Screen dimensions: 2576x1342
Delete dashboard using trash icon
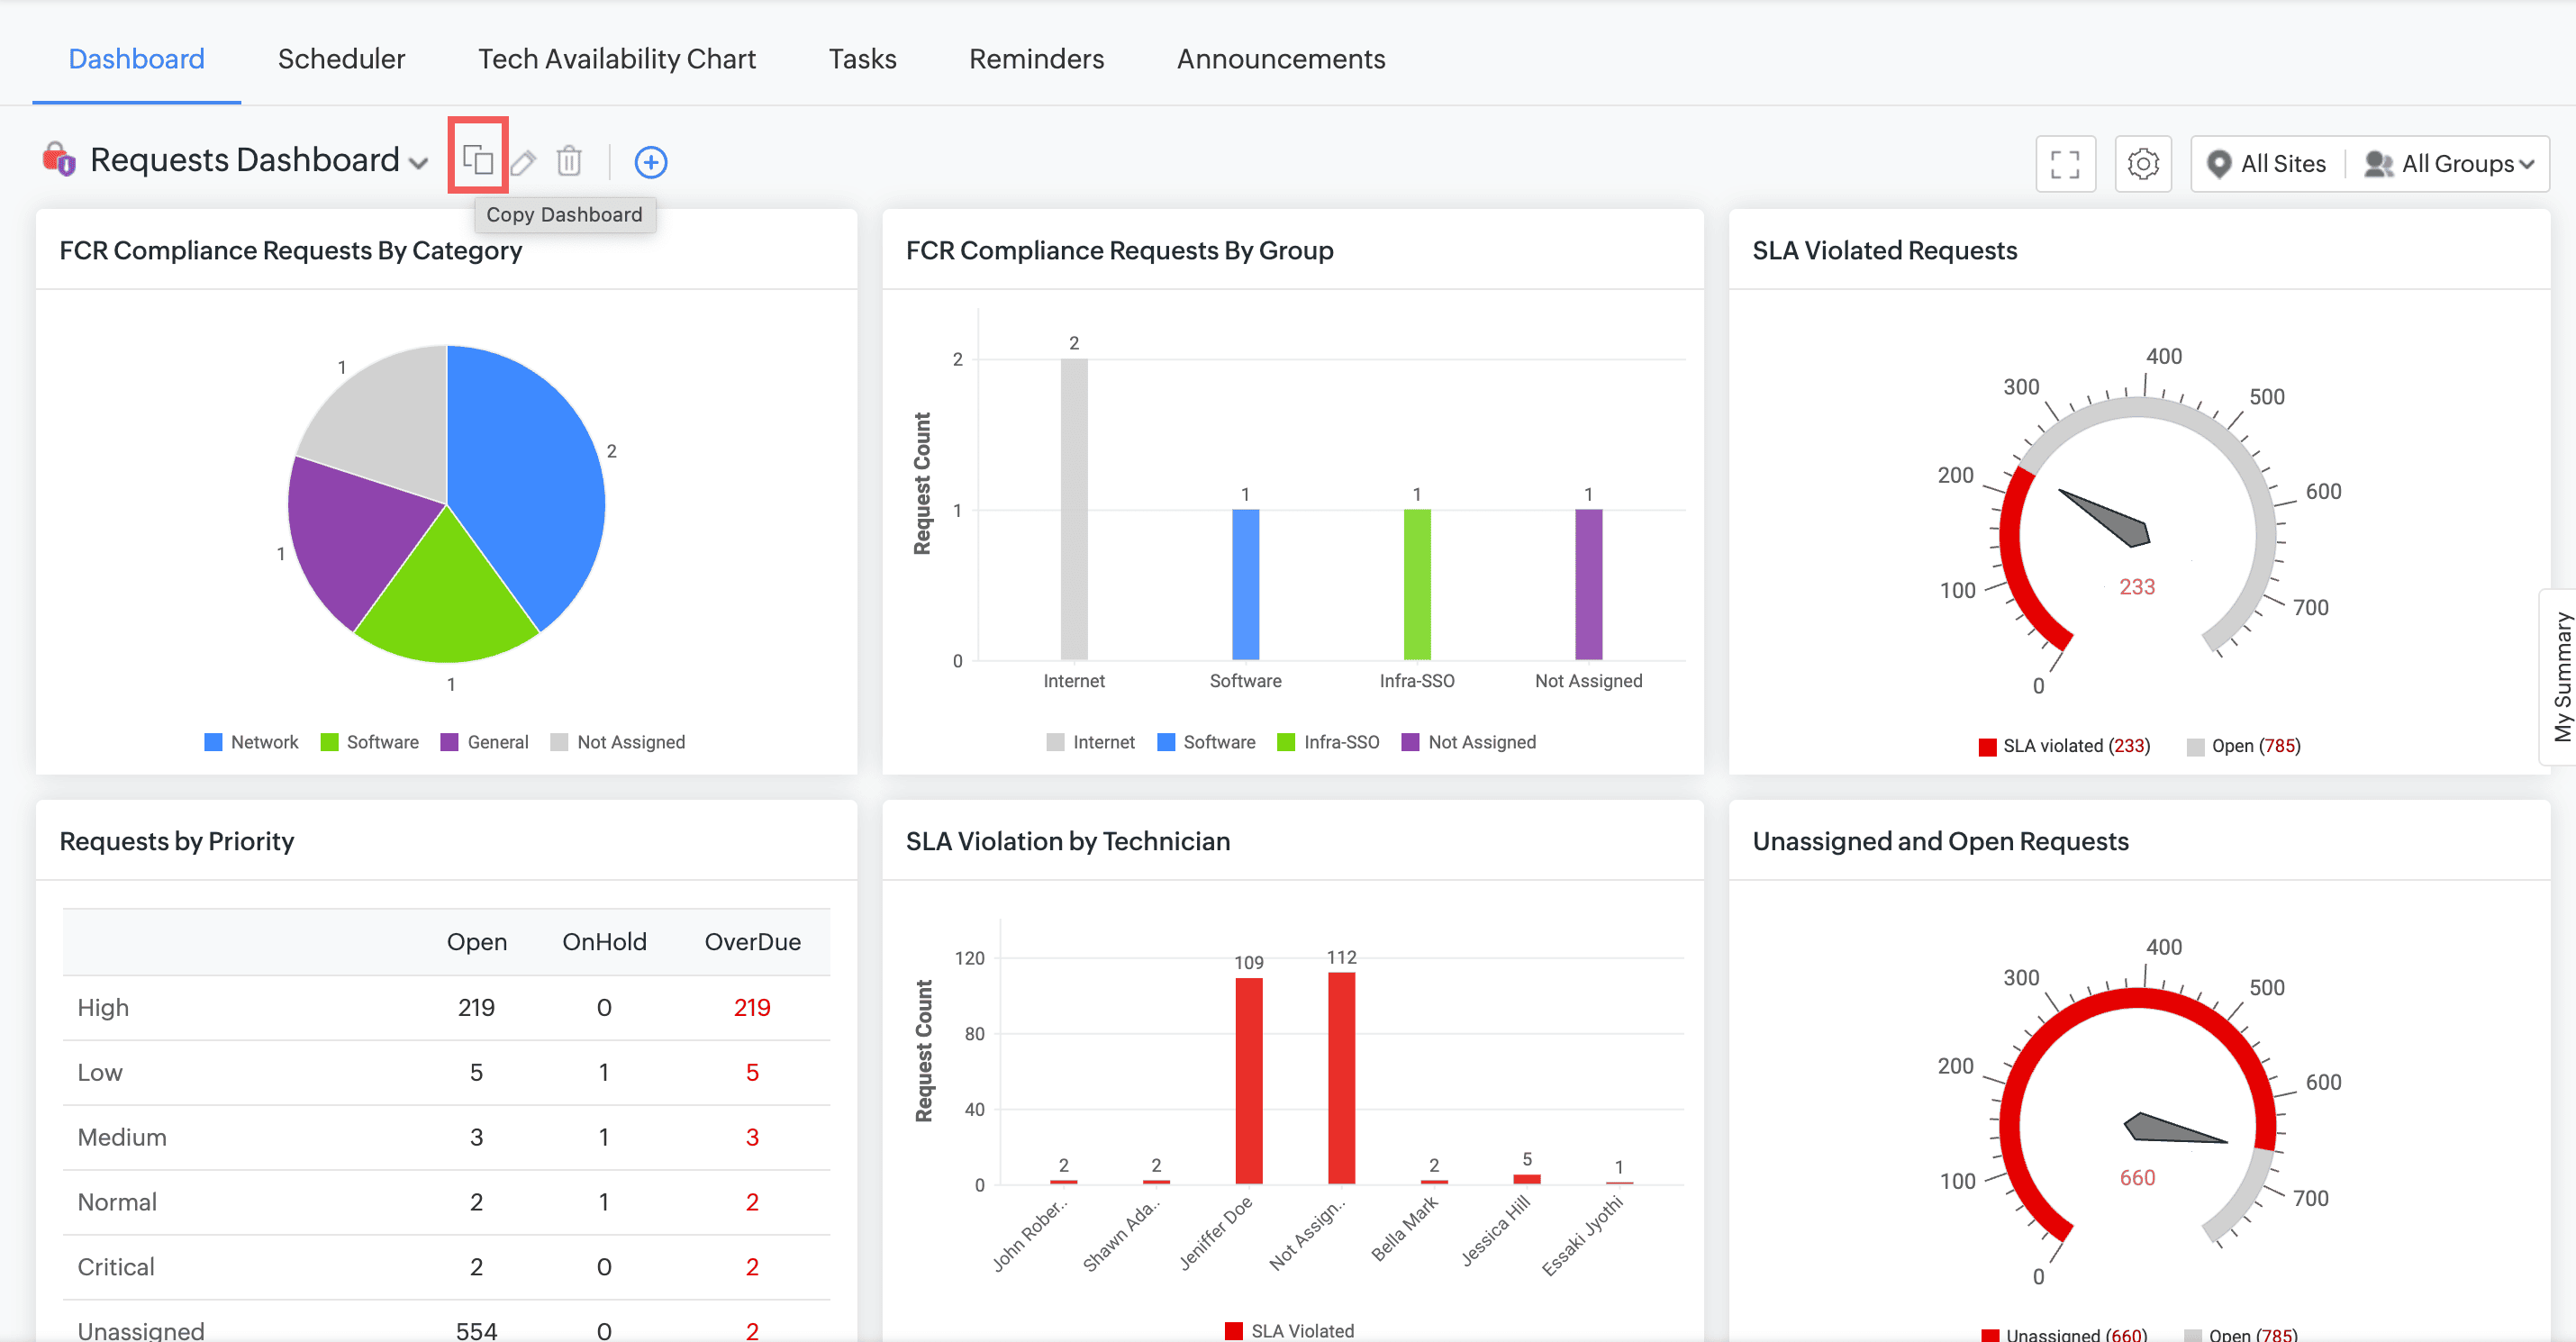[x=568, y=161]
